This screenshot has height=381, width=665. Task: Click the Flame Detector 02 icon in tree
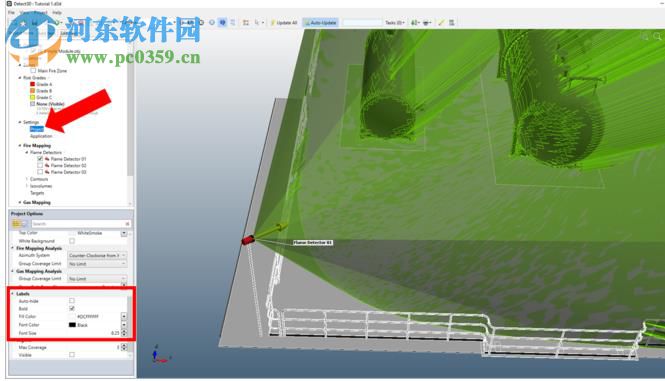pyautogui.click(x=47, y=165)
